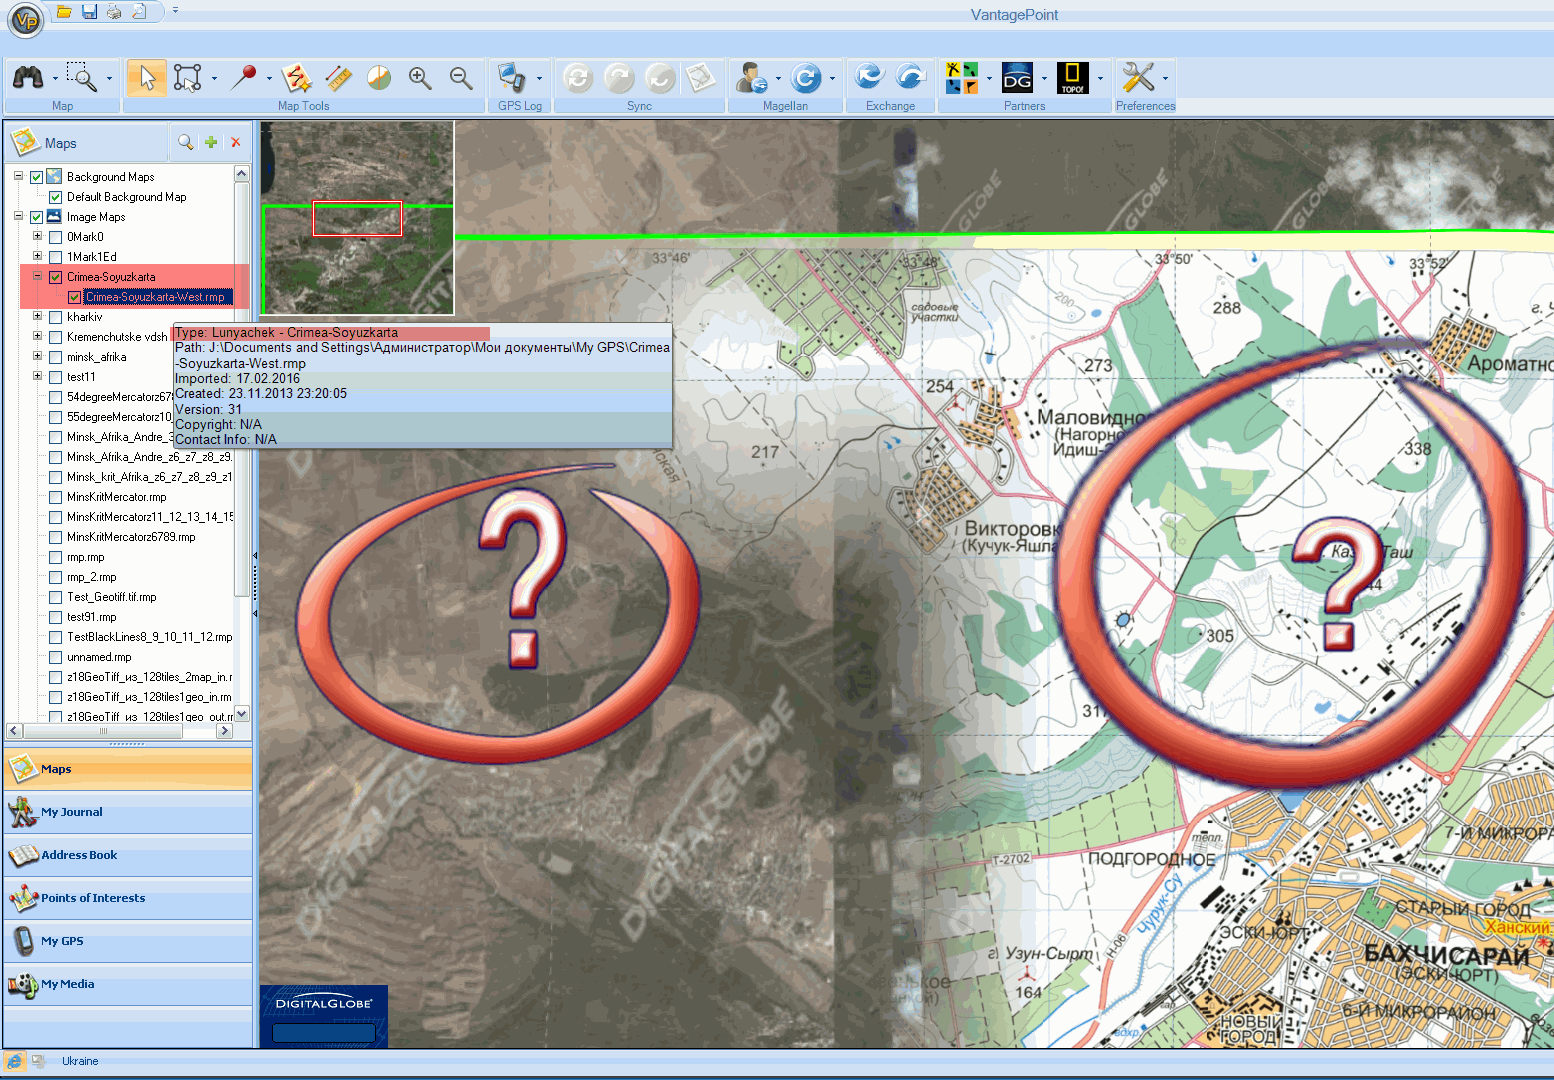Collapse the Background Maps tree node
This screenshot has width=1554, height=1080.
pos(18,176)
